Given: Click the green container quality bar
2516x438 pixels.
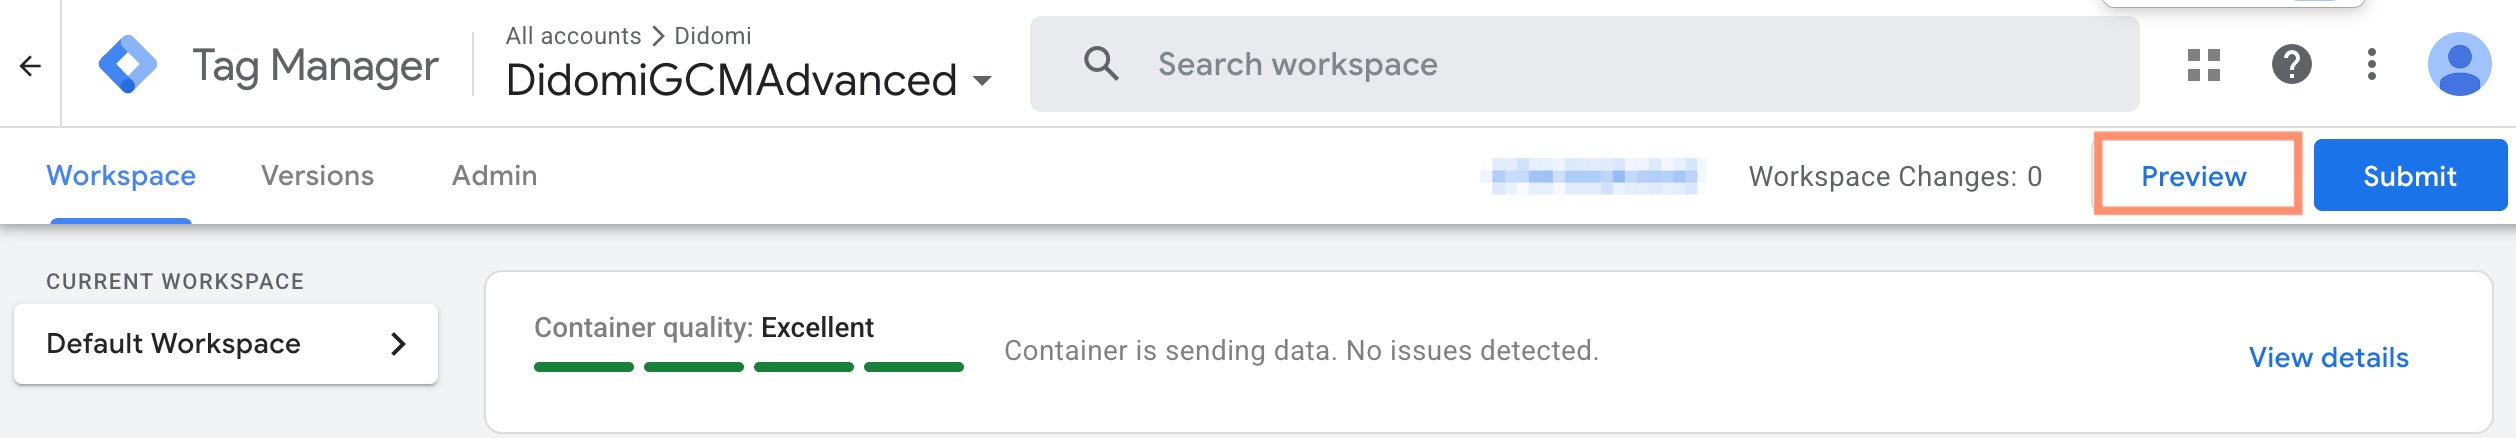Looking at the screenshot, I should point(748,367).
